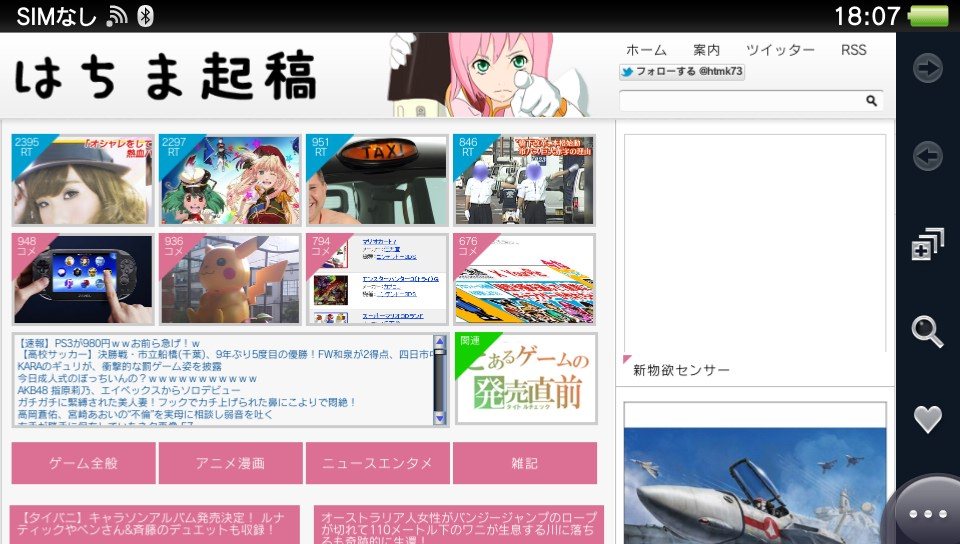The height and width of the screenshot is (544, 960).
Task: Open the 2395 RT thumbnail with hat girl
Action: tap(83, 180)
